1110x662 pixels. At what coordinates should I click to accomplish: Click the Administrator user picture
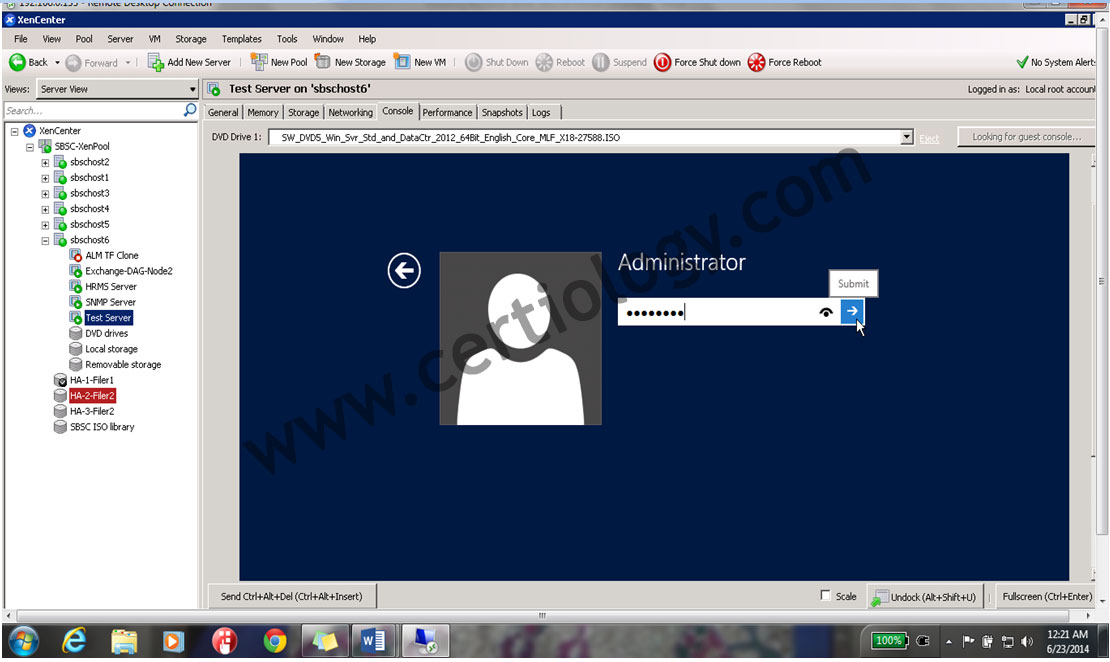pyautogui.click(x=520, y=338)
